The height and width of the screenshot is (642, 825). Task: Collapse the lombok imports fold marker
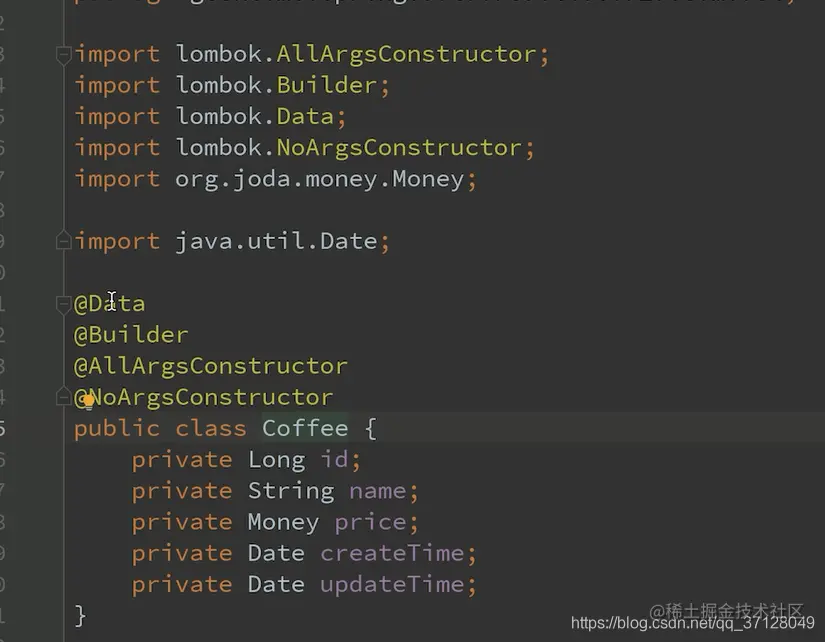pos(64,55)
